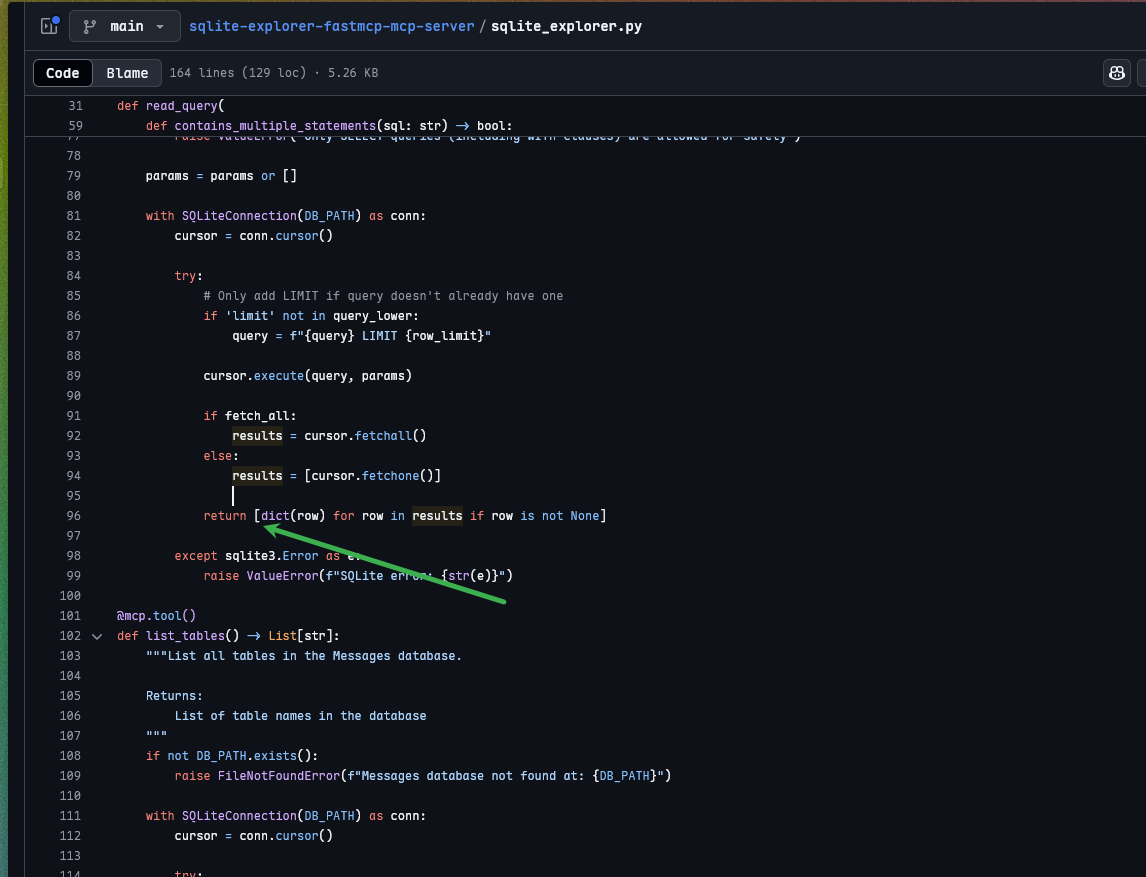
Task: Click the return dict(row) statement
Action: pos(405,516)
